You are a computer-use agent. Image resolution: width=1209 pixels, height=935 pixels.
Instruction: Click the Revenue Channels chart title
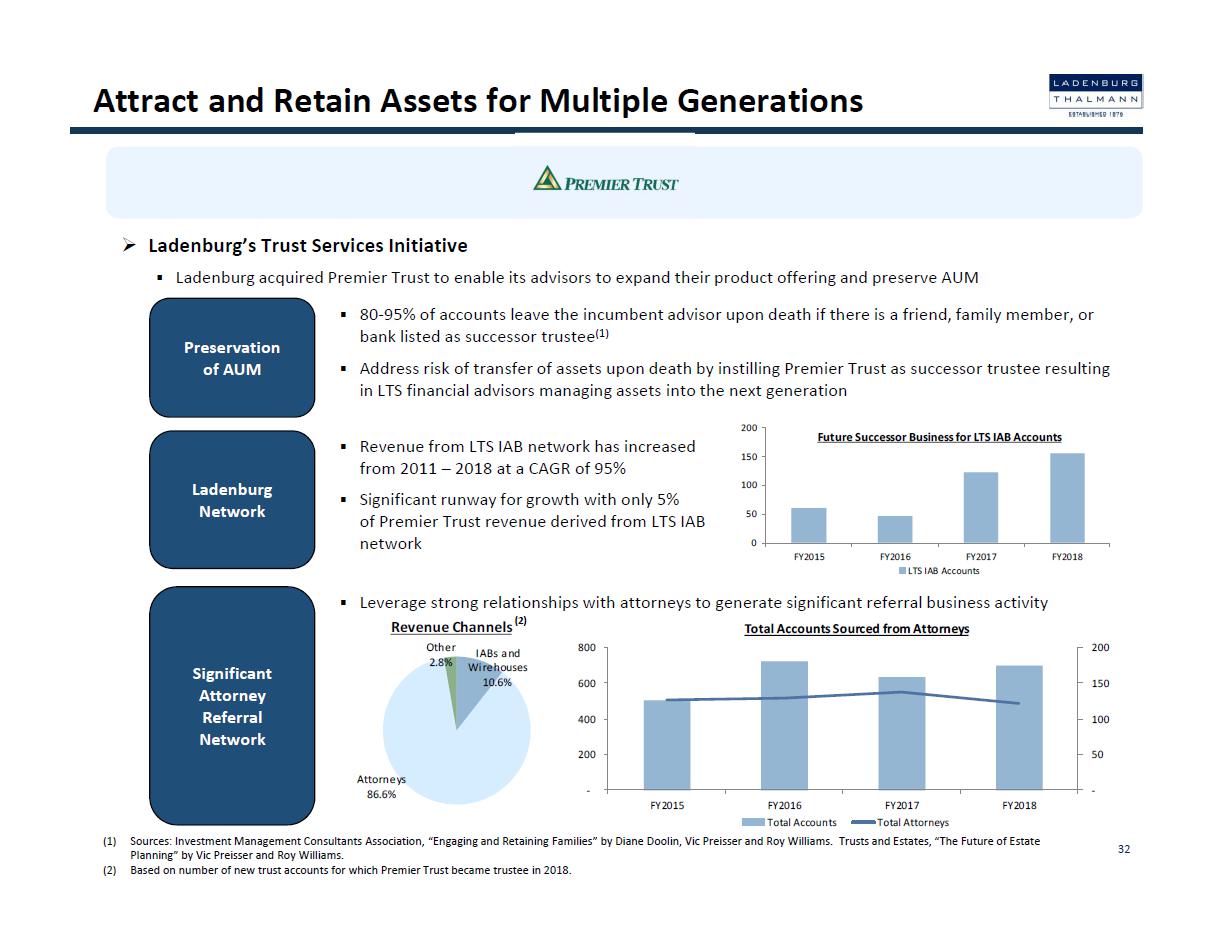pos(451,627)
